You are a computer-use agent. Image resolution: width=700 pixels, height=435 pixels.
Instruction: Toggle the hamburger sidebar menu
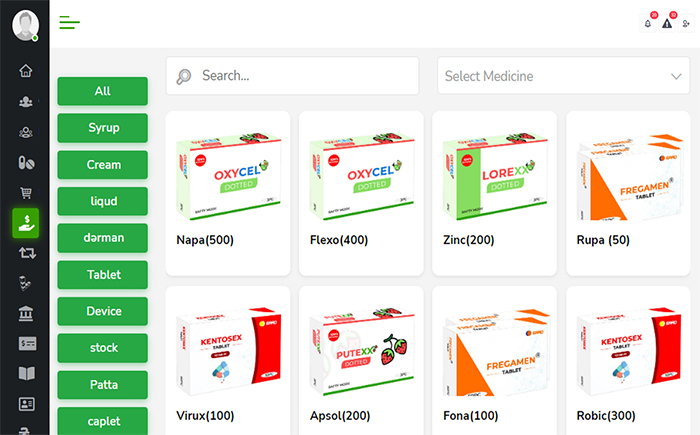click(69, 23)
